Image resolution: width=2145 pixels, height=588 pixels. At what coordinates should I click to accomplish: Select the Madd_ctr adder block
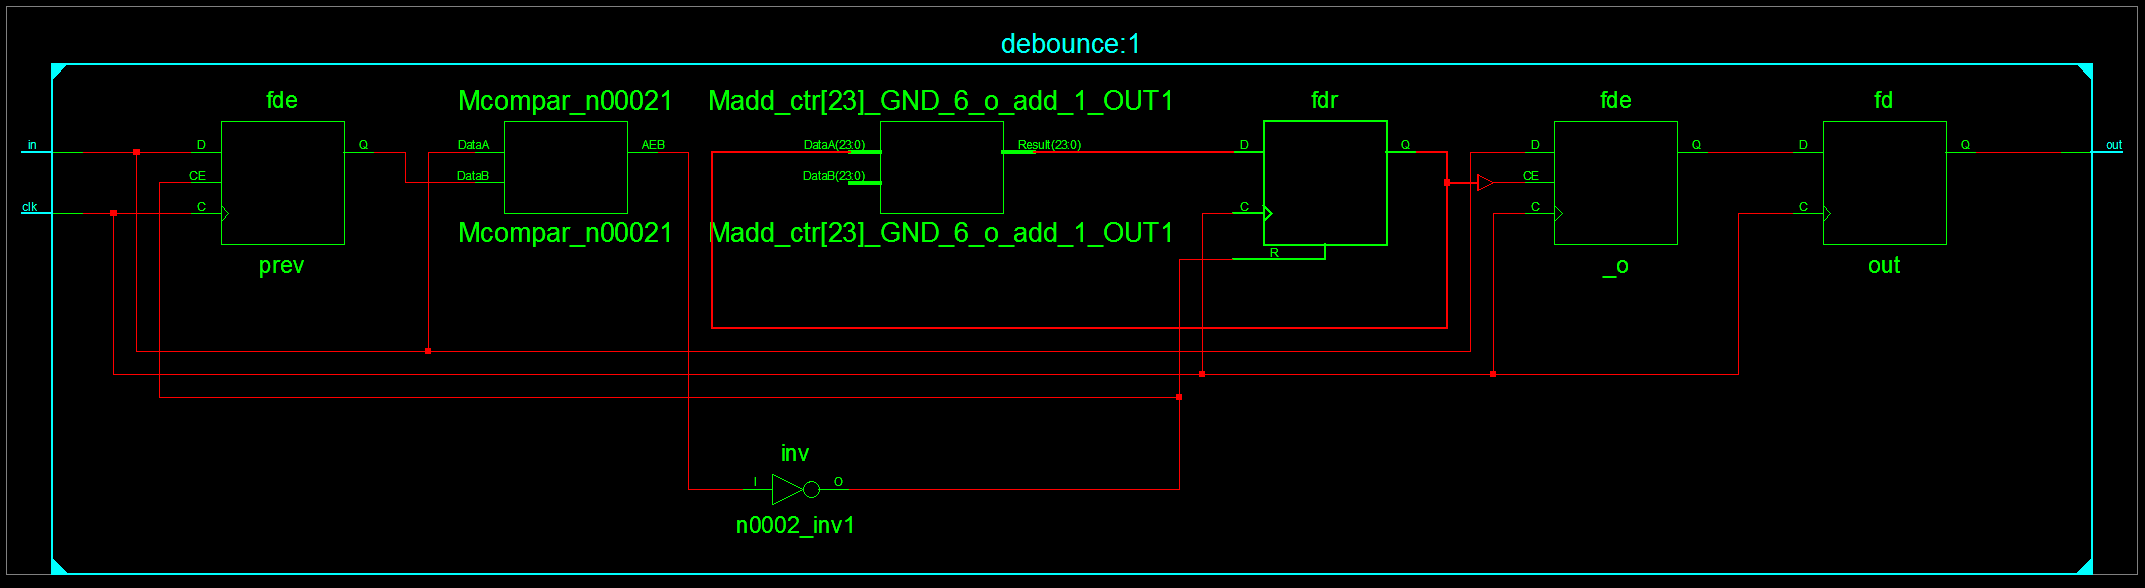942,168
